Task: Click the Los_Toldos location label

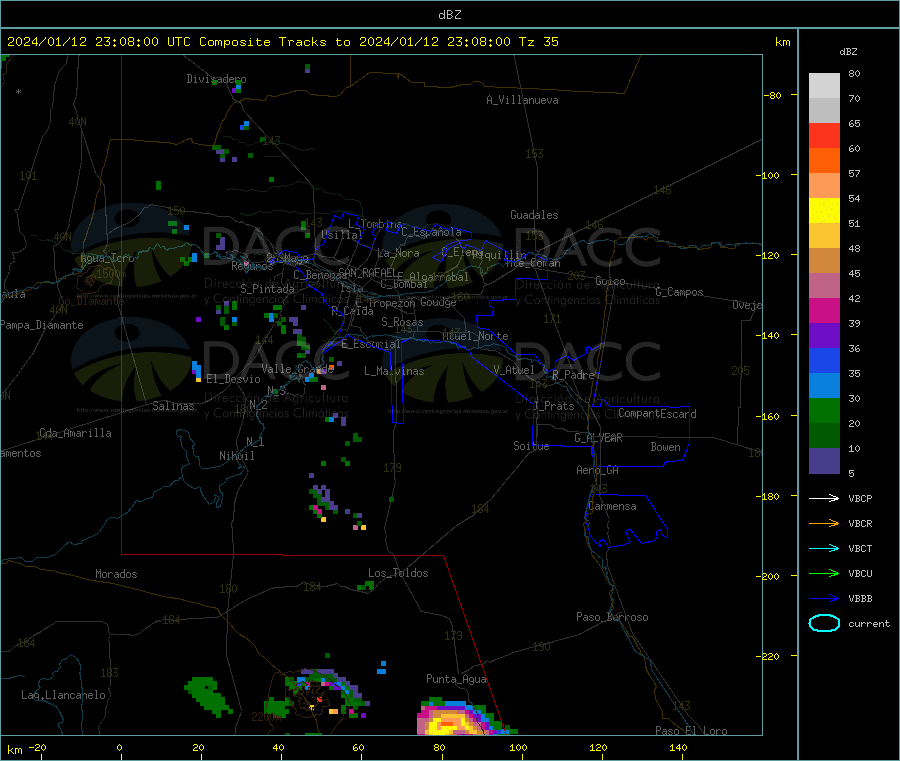Action: coord(398,573)
